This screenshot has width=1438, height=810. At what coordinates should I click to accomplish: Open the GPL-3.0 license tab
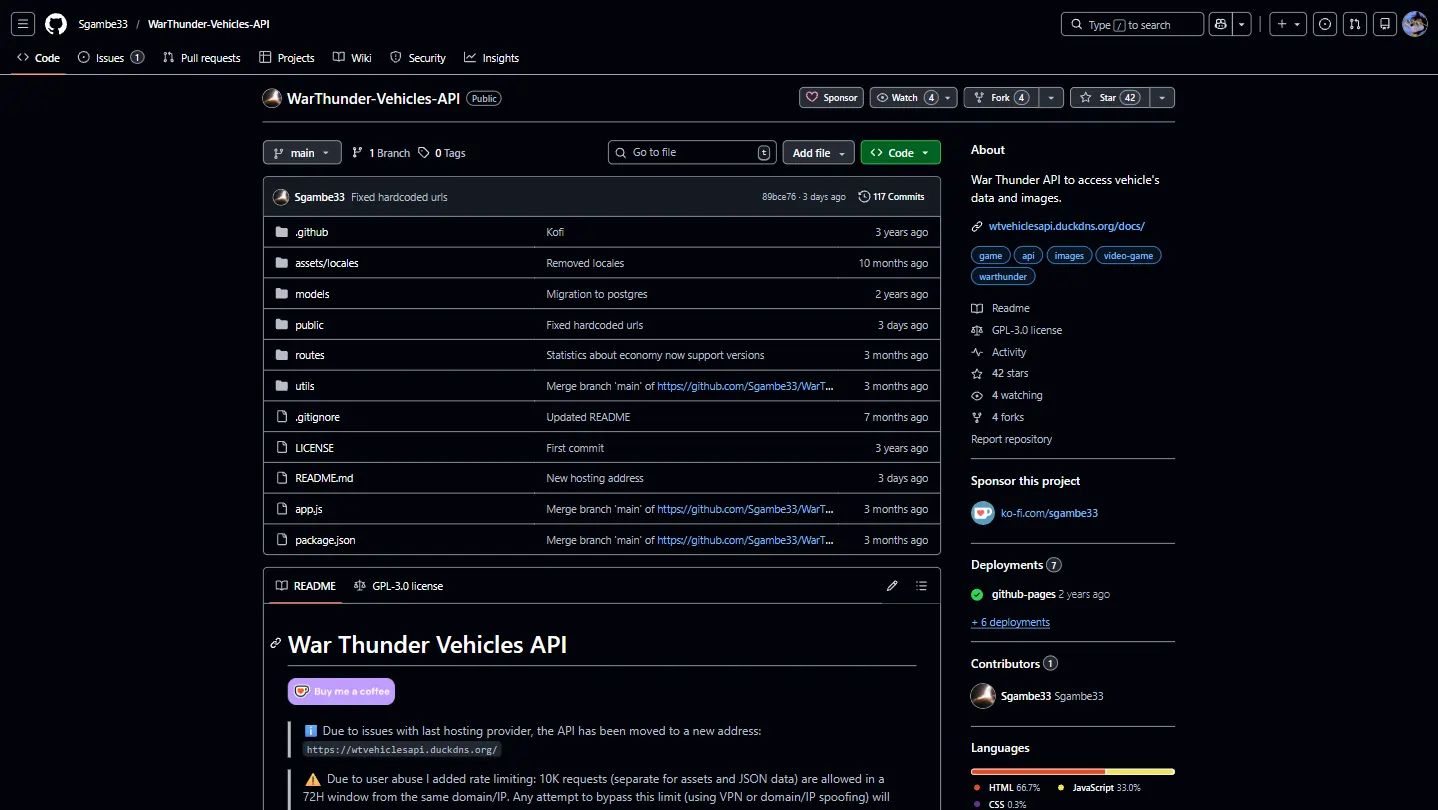398,586
